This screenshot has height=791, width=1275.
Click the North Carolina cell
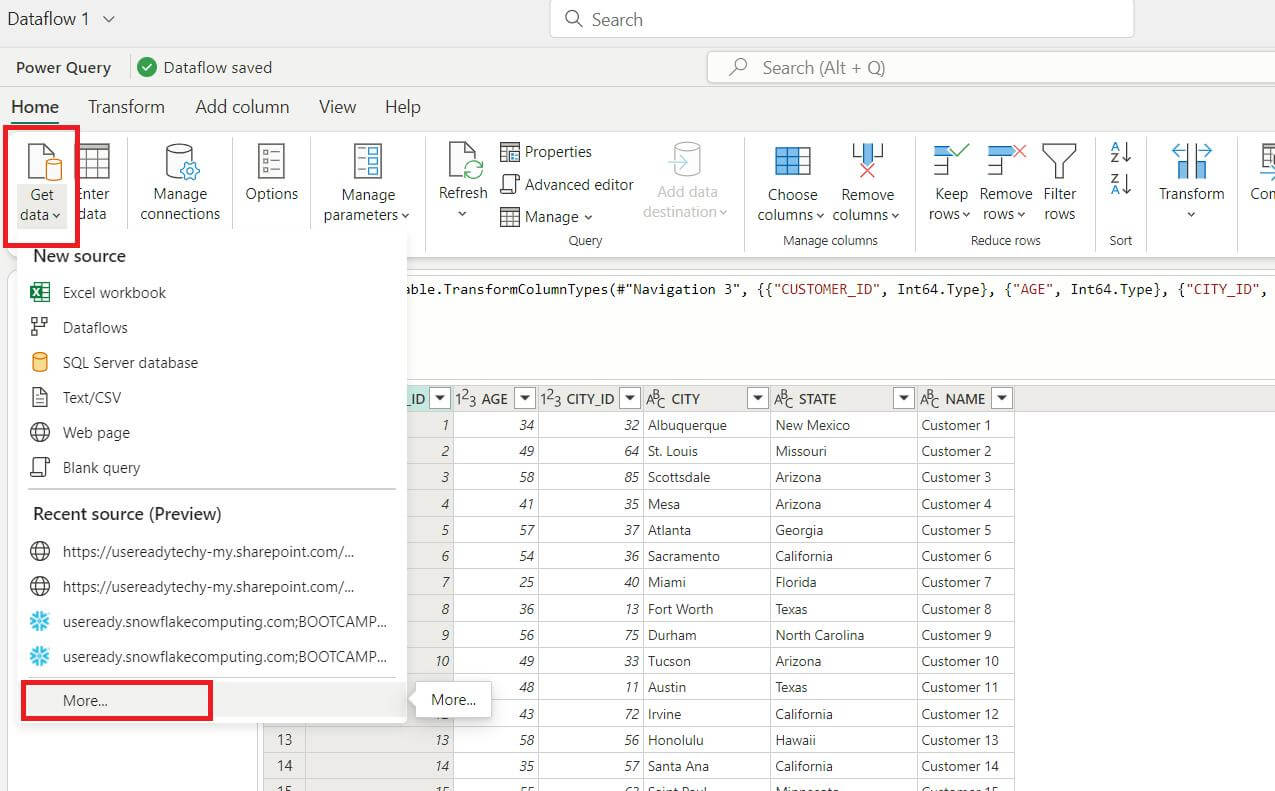(x=844, y=635)
